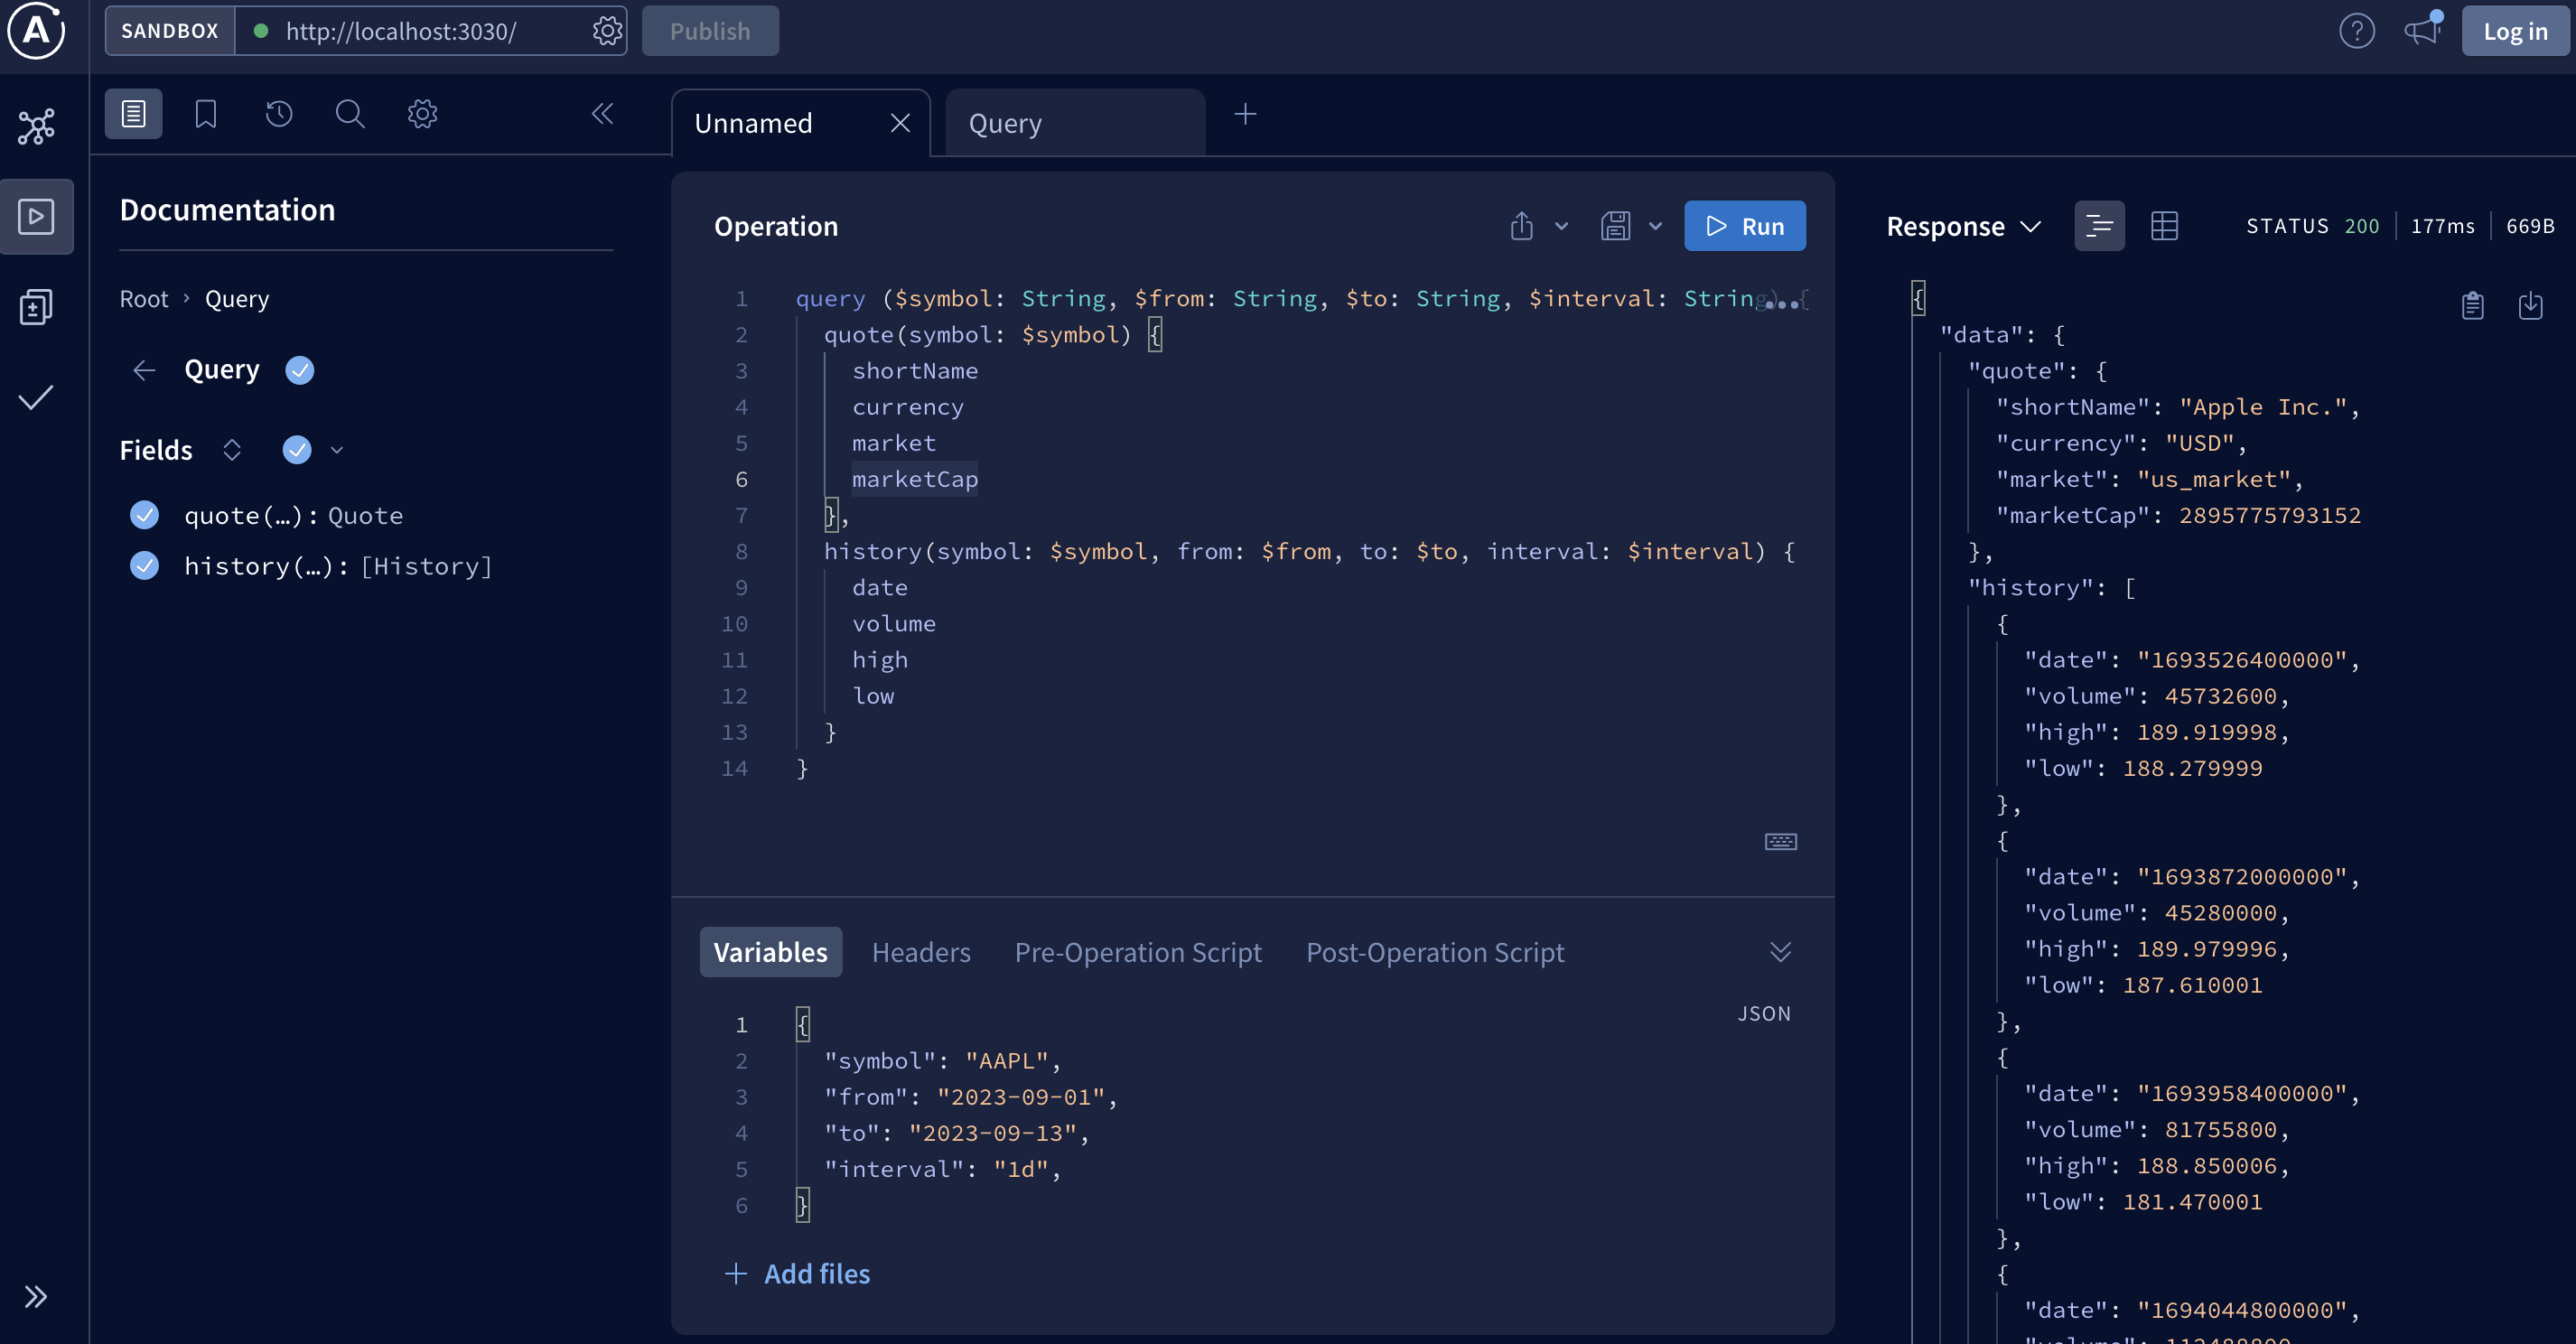Toggle the history field checkbox
The height and width of the screenshot is (1344, 2576).
pyautogui.click(x=145, y=566)
